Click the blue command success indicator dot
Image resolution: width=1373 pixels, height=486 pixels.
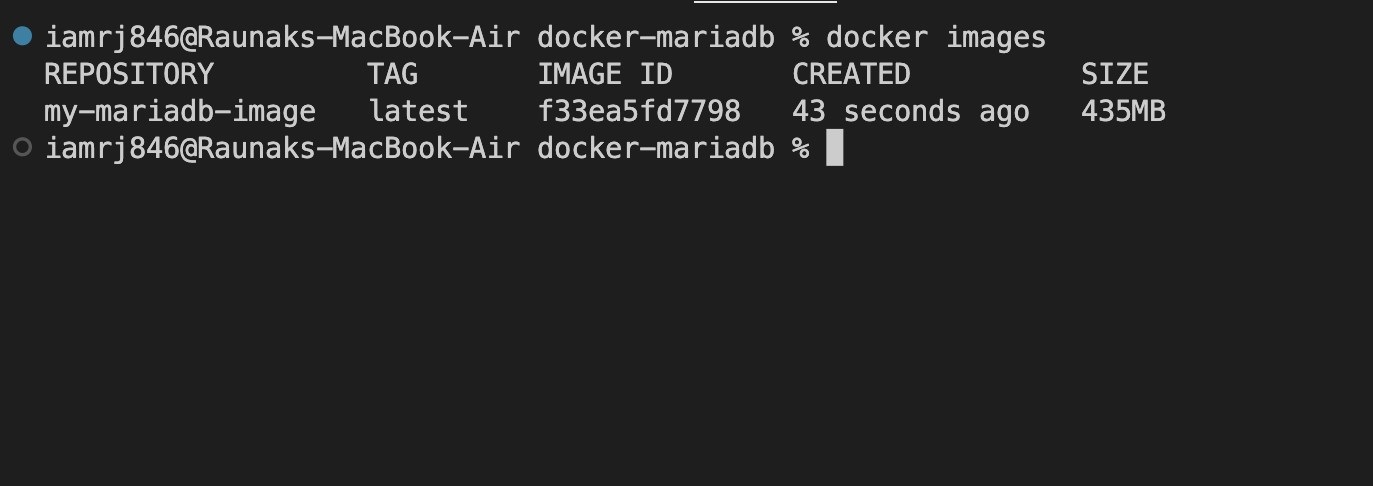23,37
